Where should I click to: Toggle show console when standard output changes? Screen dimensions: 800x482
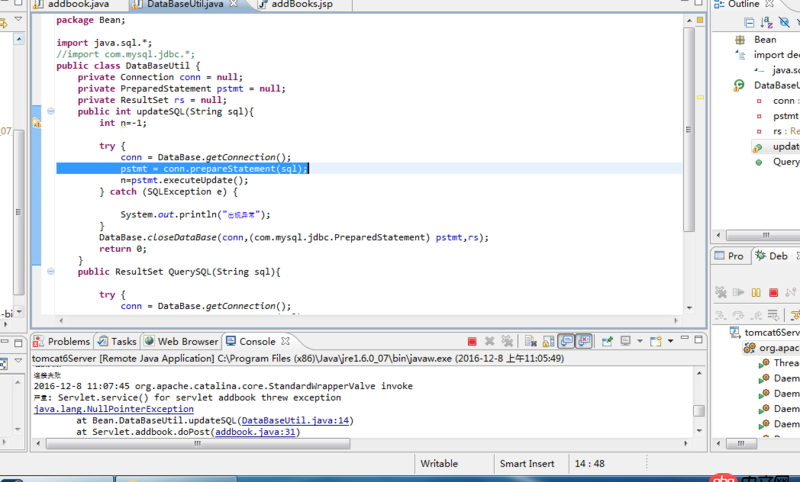coord(565,342)
